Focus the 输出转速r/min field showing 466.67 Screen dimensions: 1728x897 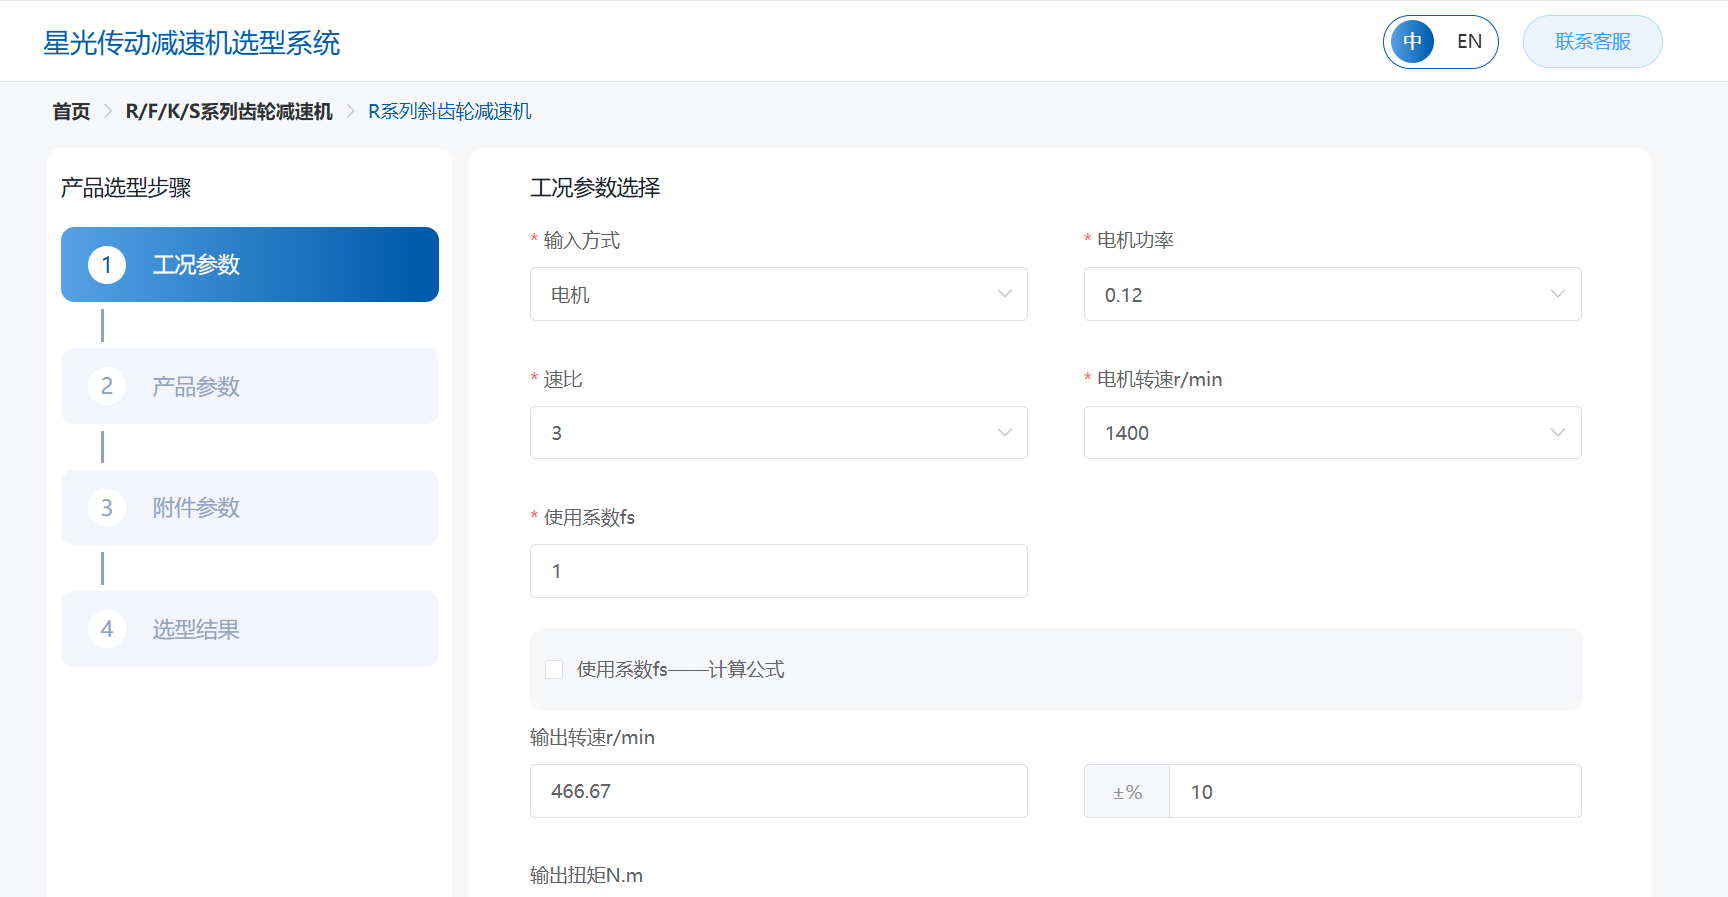click(x=778, y=791)
